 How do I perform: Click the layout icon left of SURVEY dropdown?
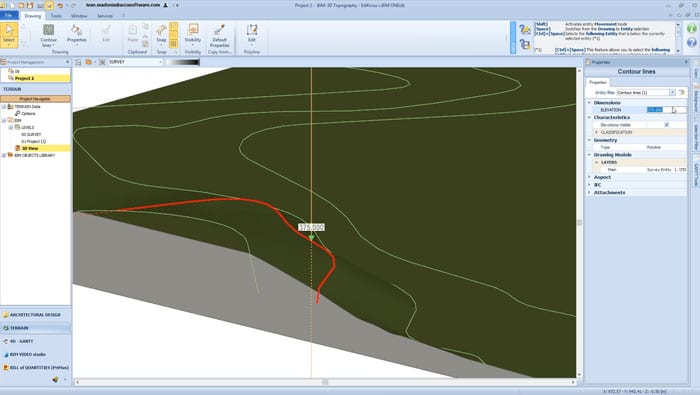(x=78, y=62)
